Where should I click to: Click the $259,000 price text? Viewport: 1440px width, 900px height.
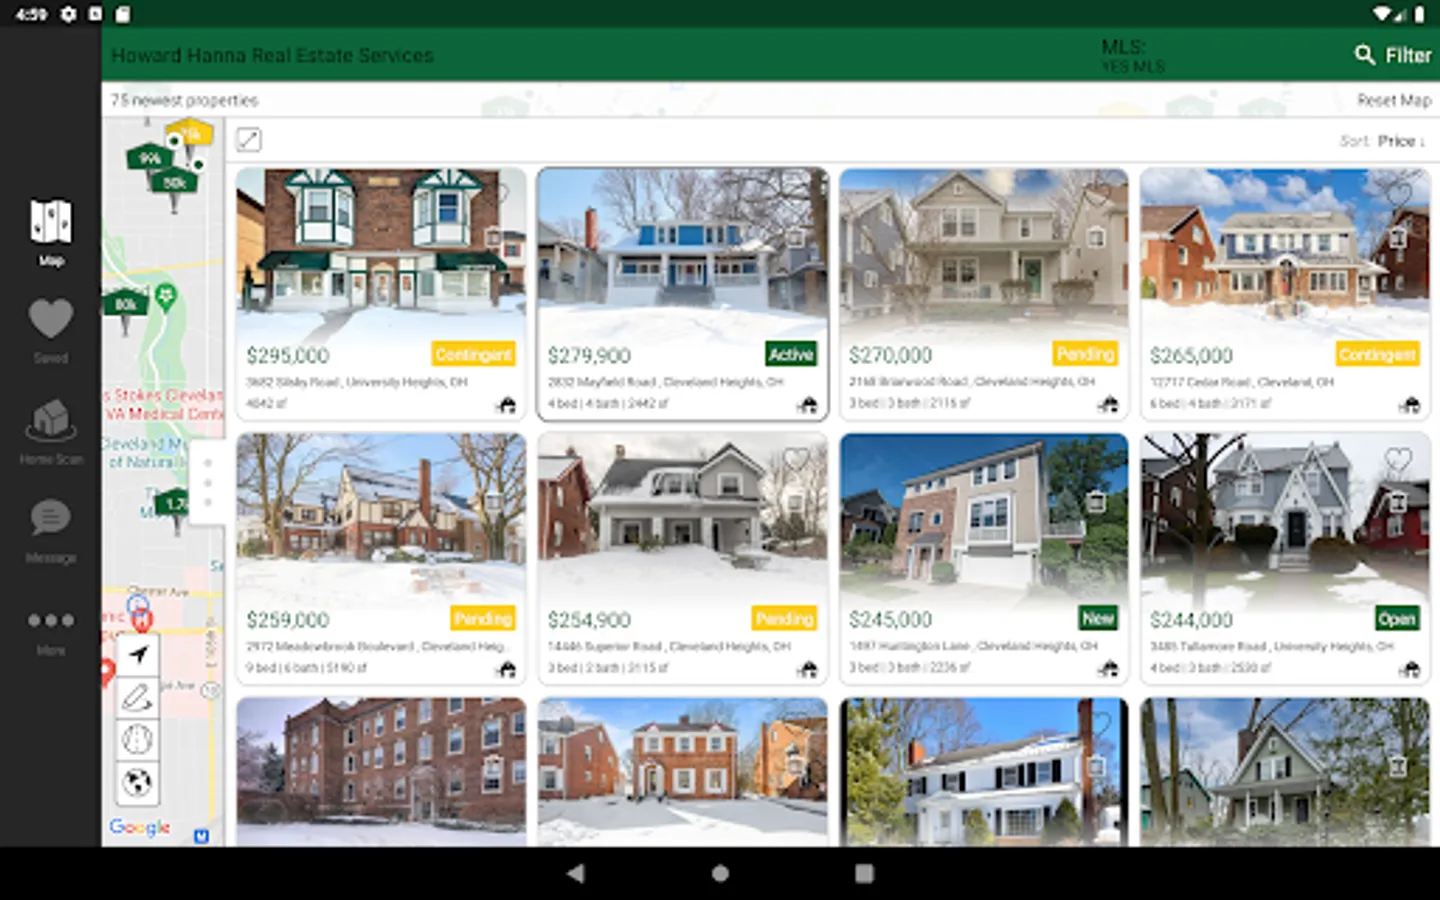(x=288, y=620)
